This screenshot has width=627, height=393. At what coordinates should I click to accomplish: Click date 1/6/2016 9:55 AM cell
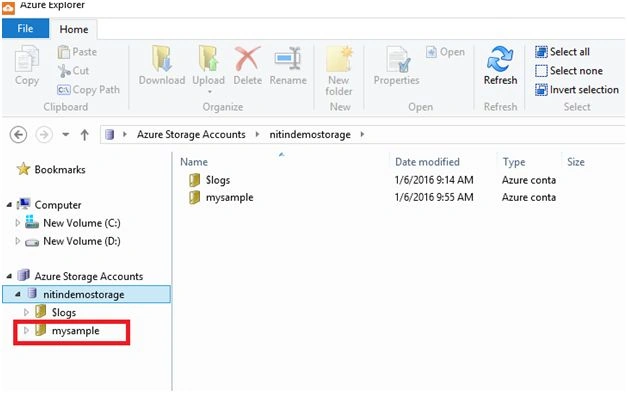click(434, 197)
